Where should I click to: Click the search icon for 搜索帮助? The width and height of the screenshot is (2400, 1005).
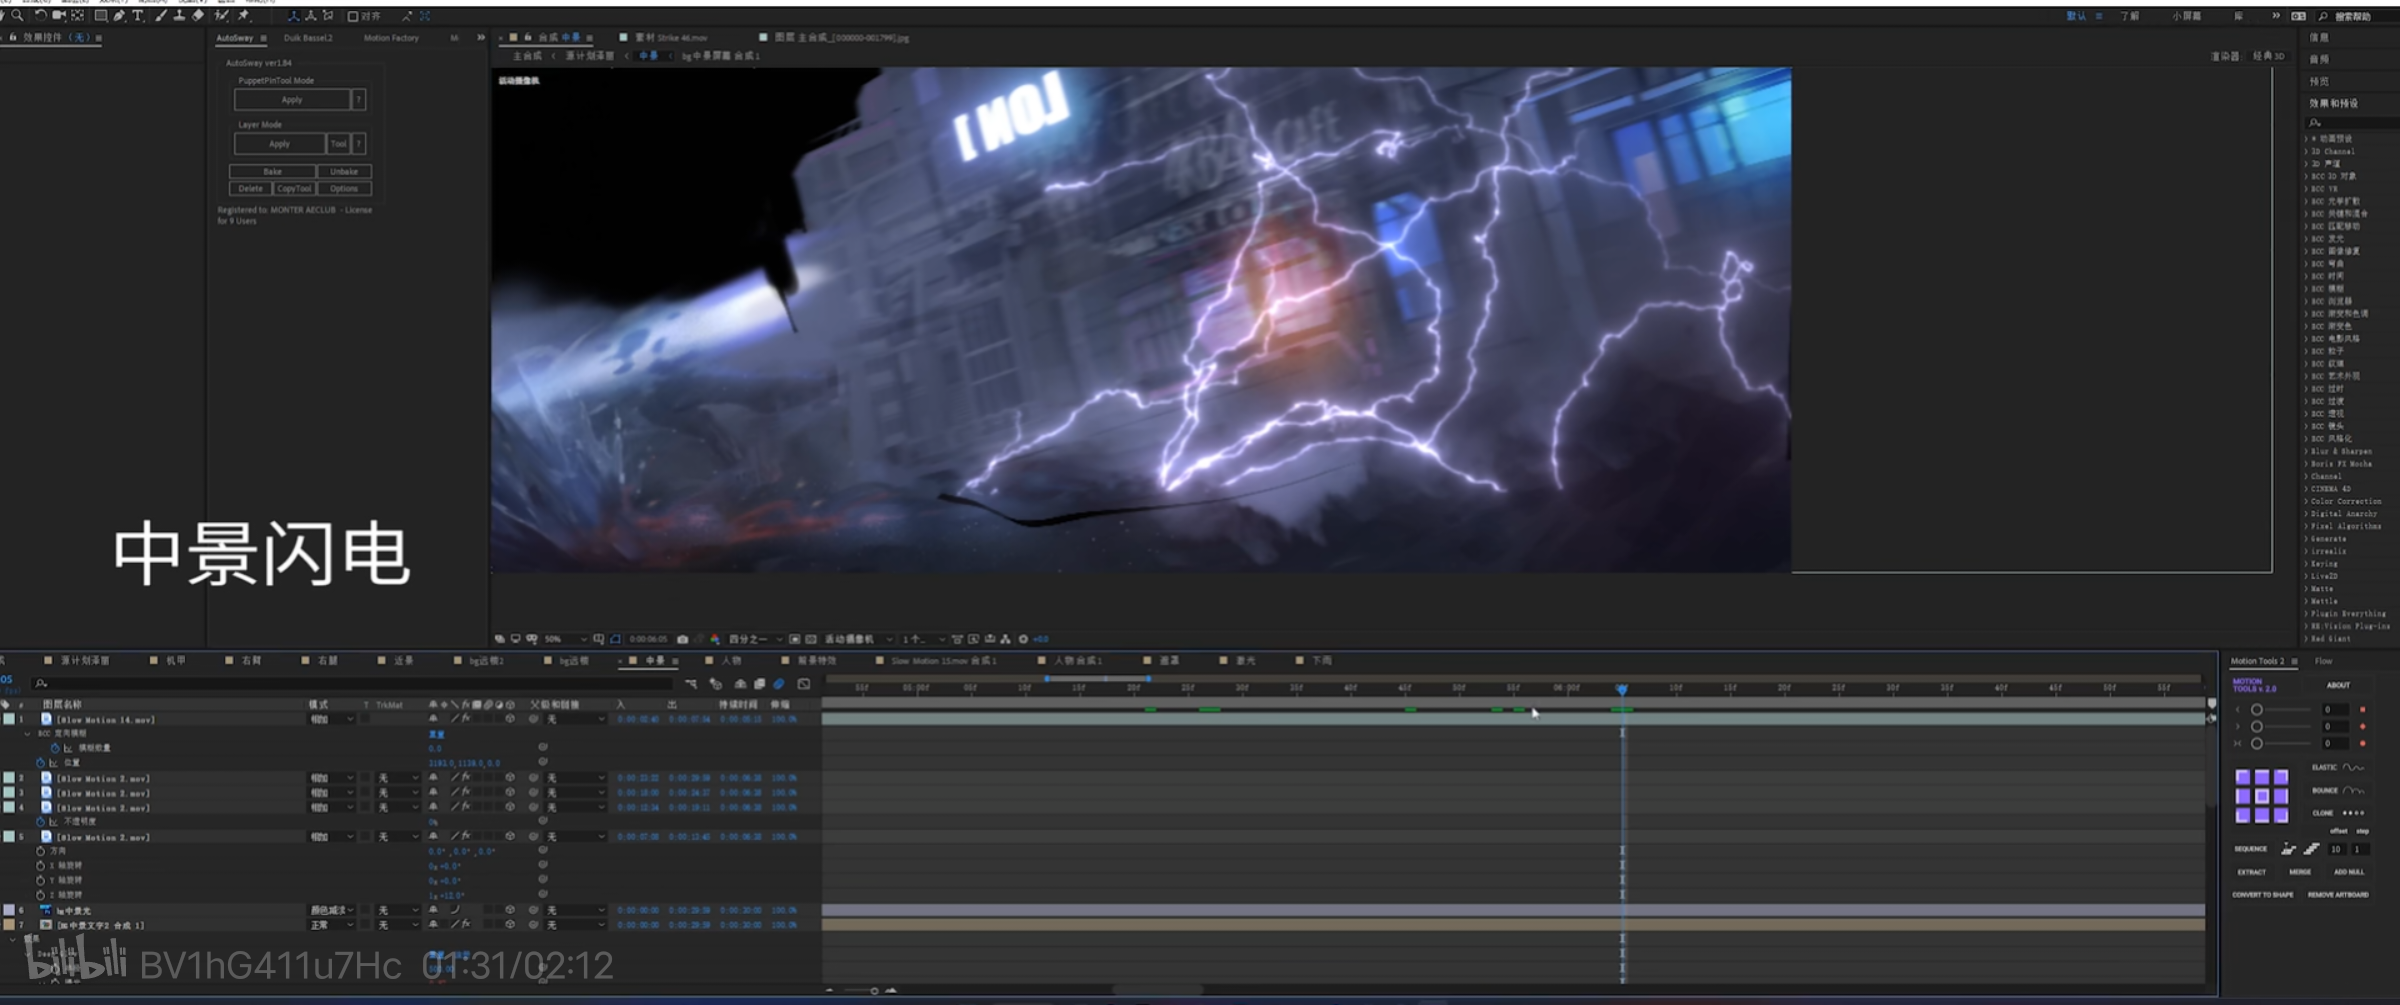[2323, 17]
